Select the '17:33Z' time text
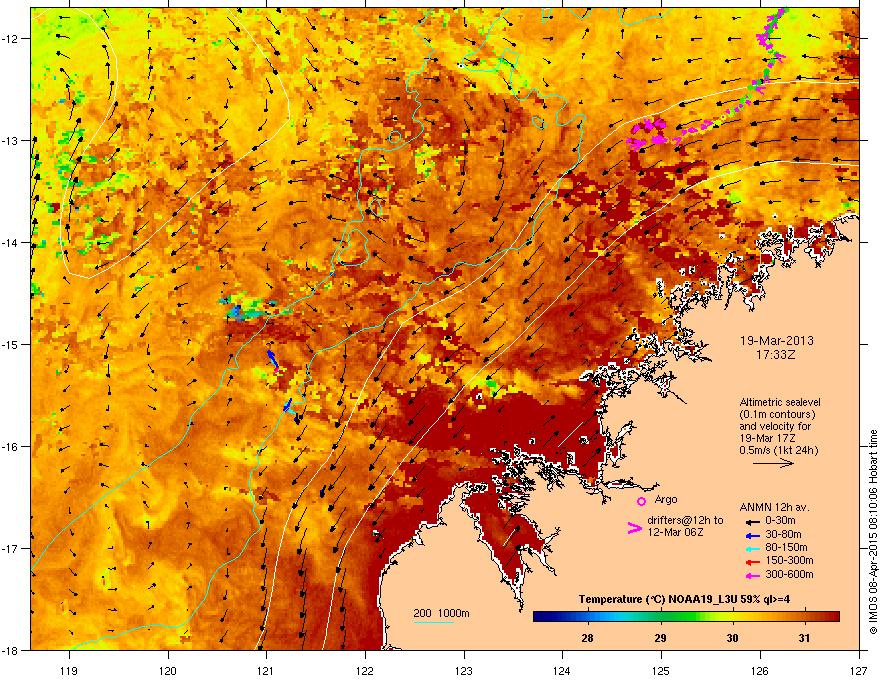This screenshot has width=880, height=680. click(776, 355)
